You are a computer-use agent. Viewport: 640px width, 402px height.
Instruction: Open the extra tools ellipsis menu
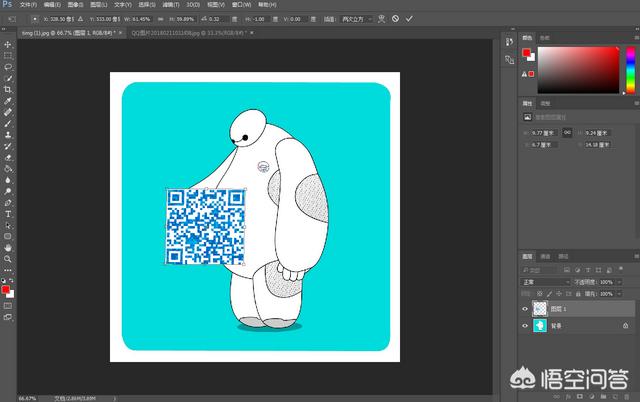pyautogui.click(x=8, y=270)
